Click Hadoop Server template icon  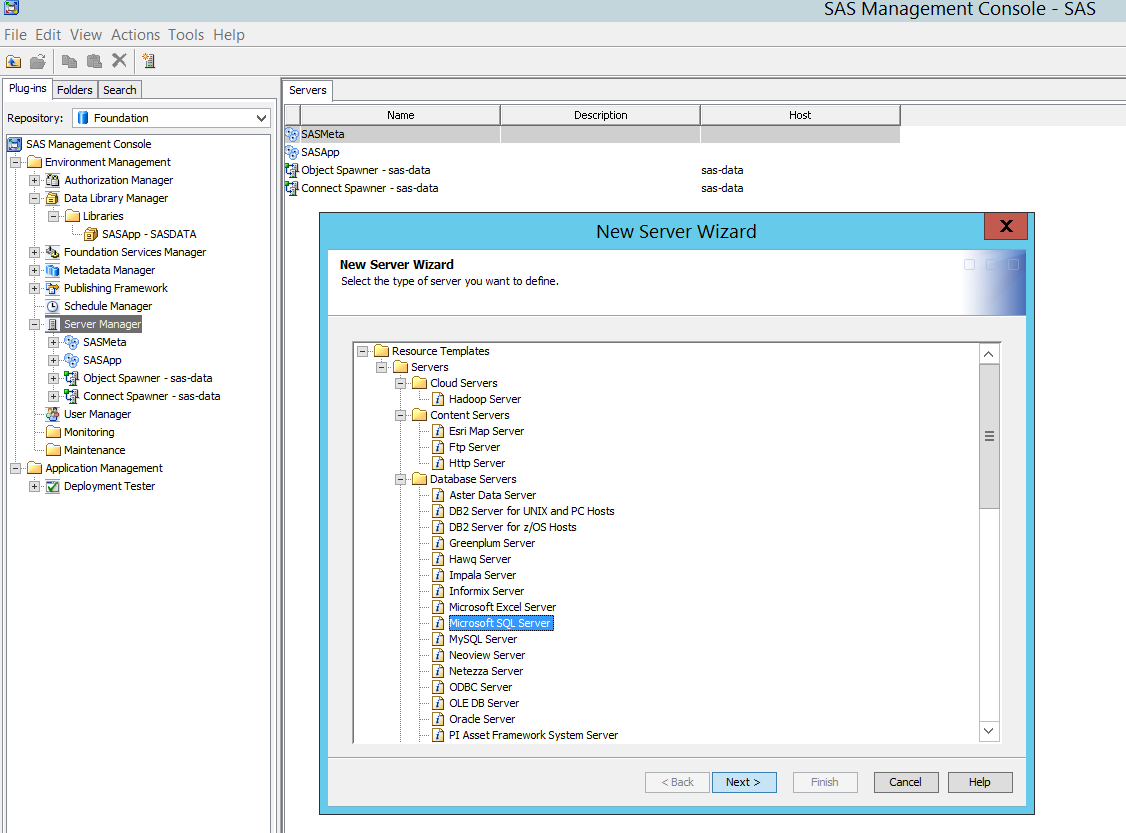[438, 399]
